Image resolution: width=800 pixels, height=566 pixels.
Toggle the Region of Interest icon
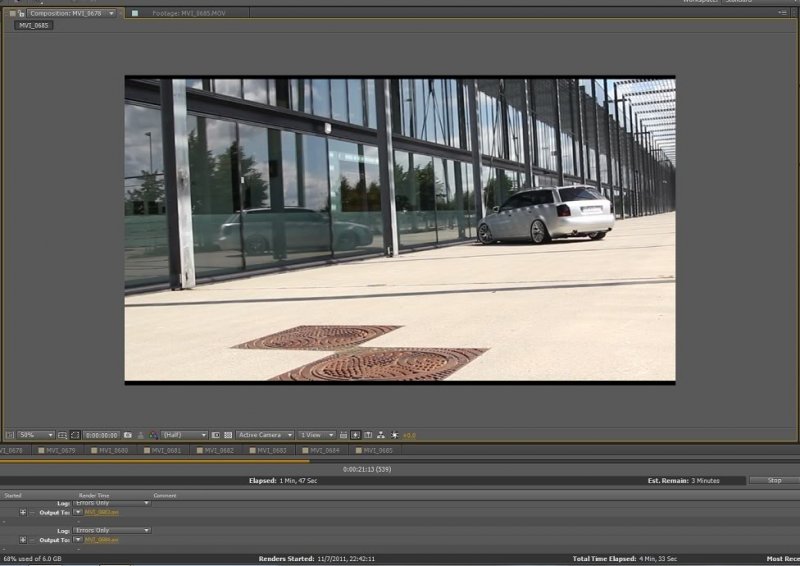coord(216,436)
